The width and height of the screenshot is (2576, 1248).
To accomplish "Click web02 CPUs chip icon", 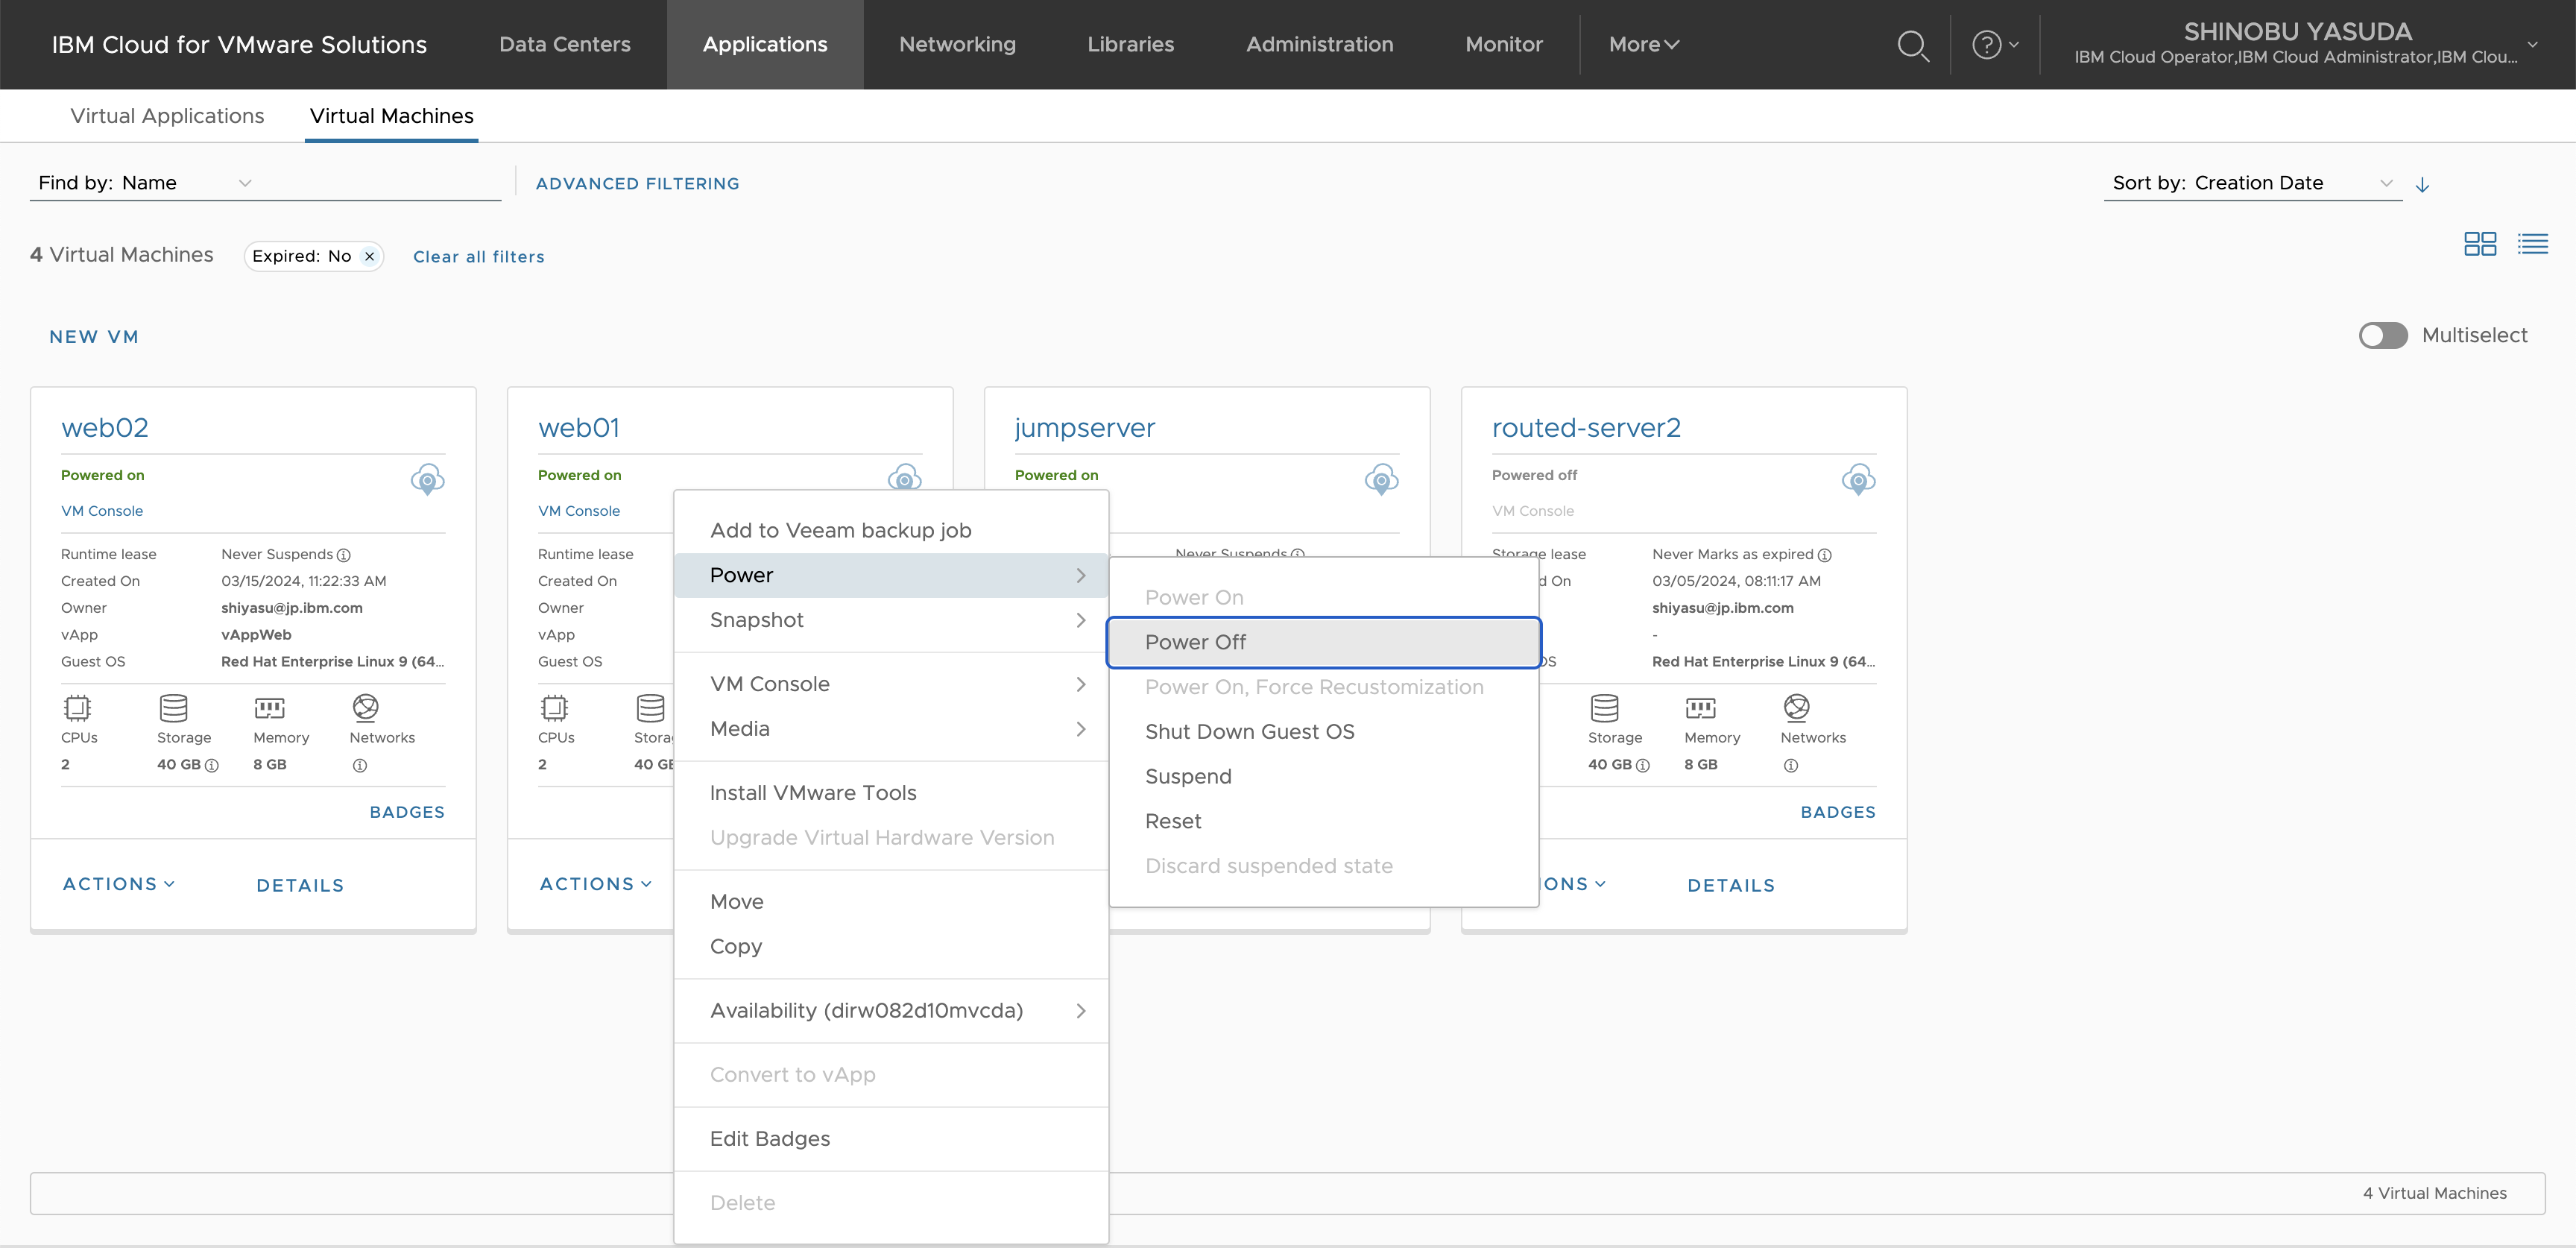I will point(77,708).
